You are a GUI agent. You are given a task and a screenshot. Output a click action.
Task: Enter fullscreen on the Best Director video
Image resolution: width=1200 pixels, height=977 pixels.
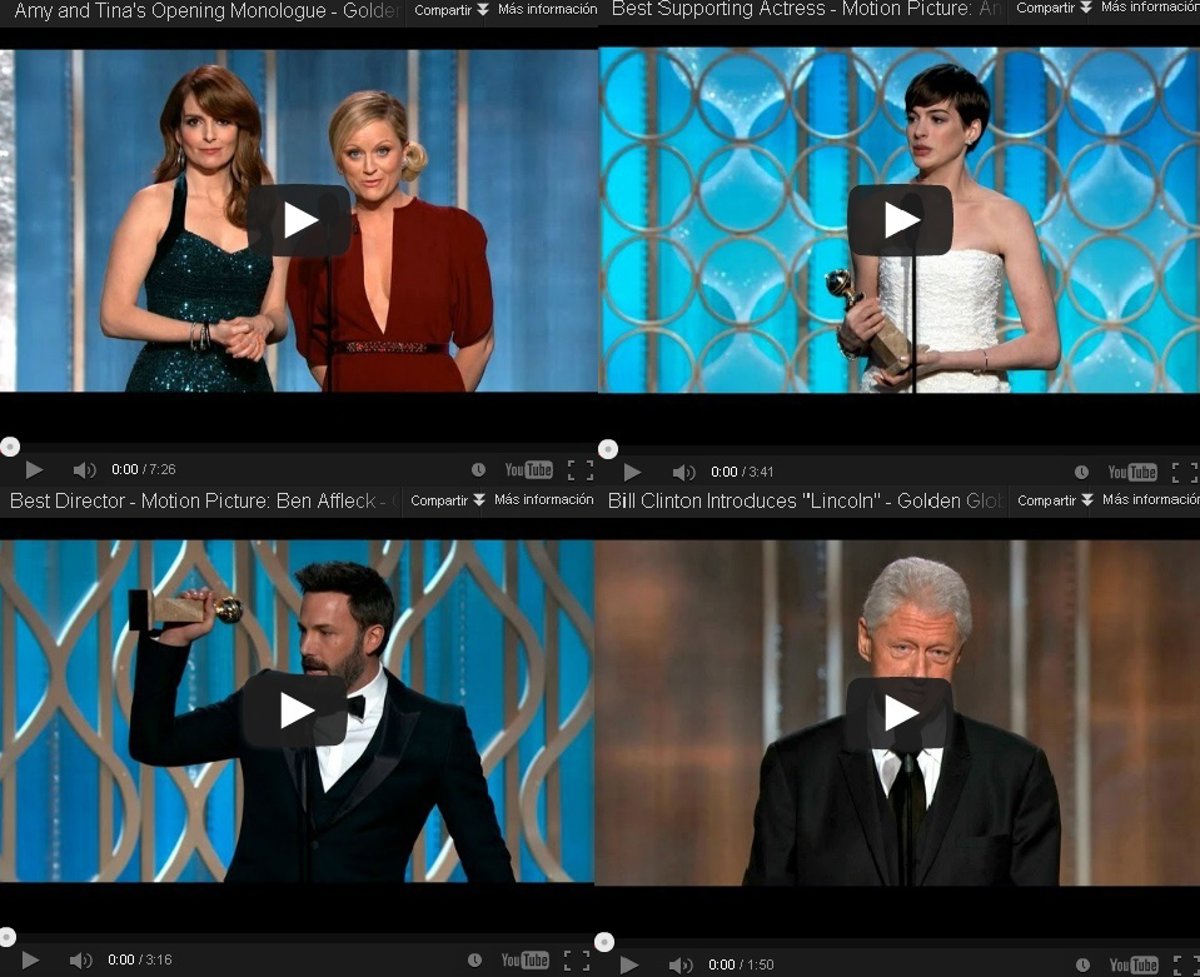point(577,960)
